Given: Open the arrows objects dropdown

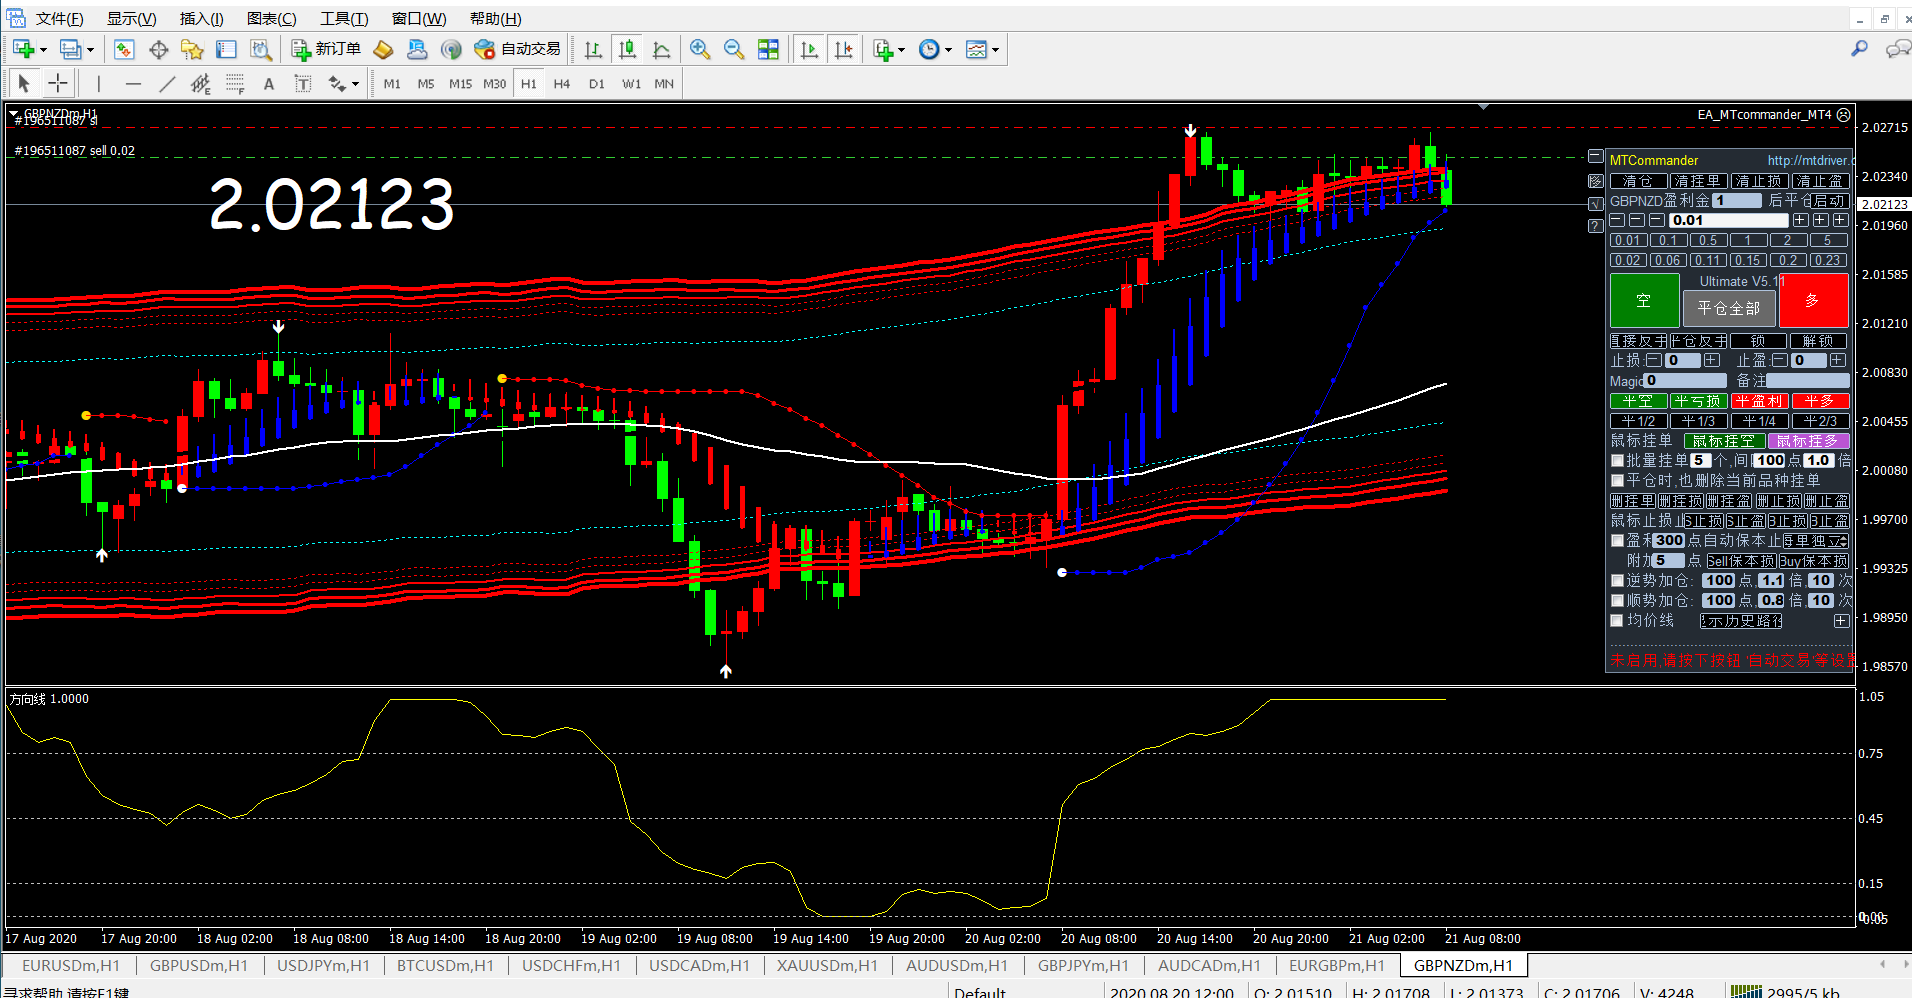Looking at the screenshot, I should click(x=354, y=84).
